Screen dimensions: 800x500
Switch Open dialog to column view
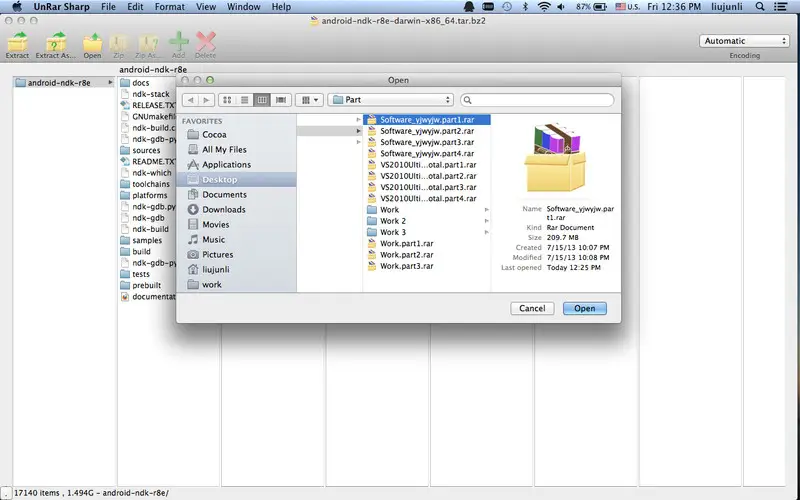click(x=262, y=100)
